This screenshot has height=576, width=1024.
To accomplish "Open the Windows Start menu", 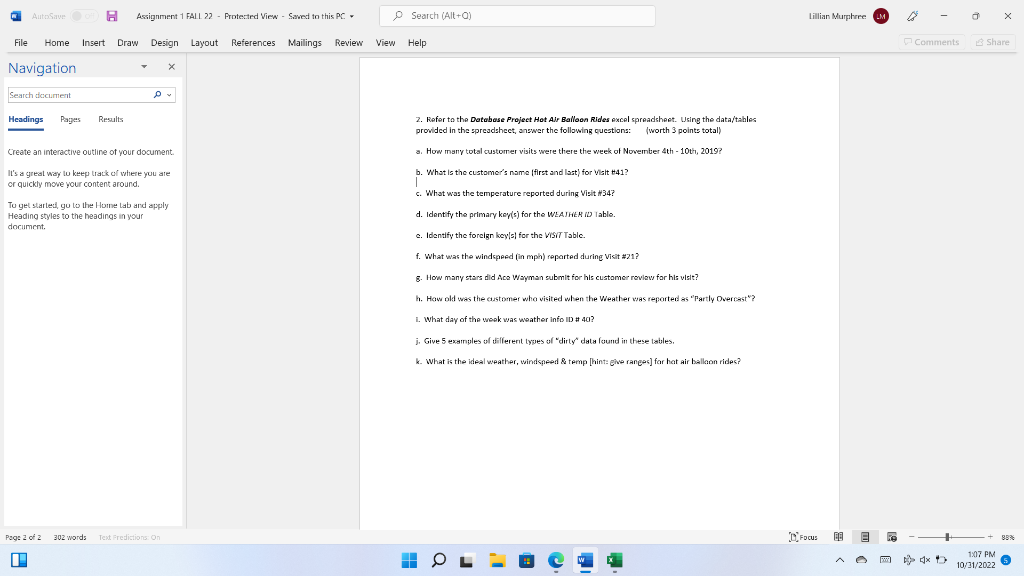I will (409, 560).
